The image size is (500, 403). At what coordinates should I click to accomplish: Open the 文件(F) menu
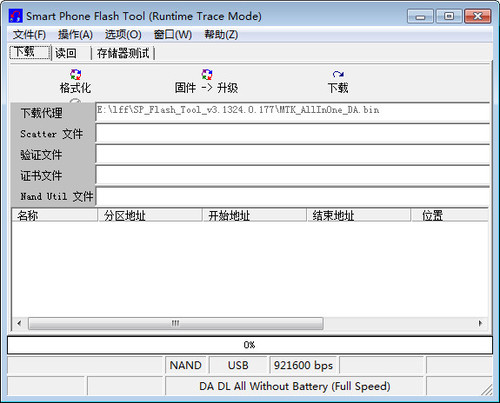(29, 34)
